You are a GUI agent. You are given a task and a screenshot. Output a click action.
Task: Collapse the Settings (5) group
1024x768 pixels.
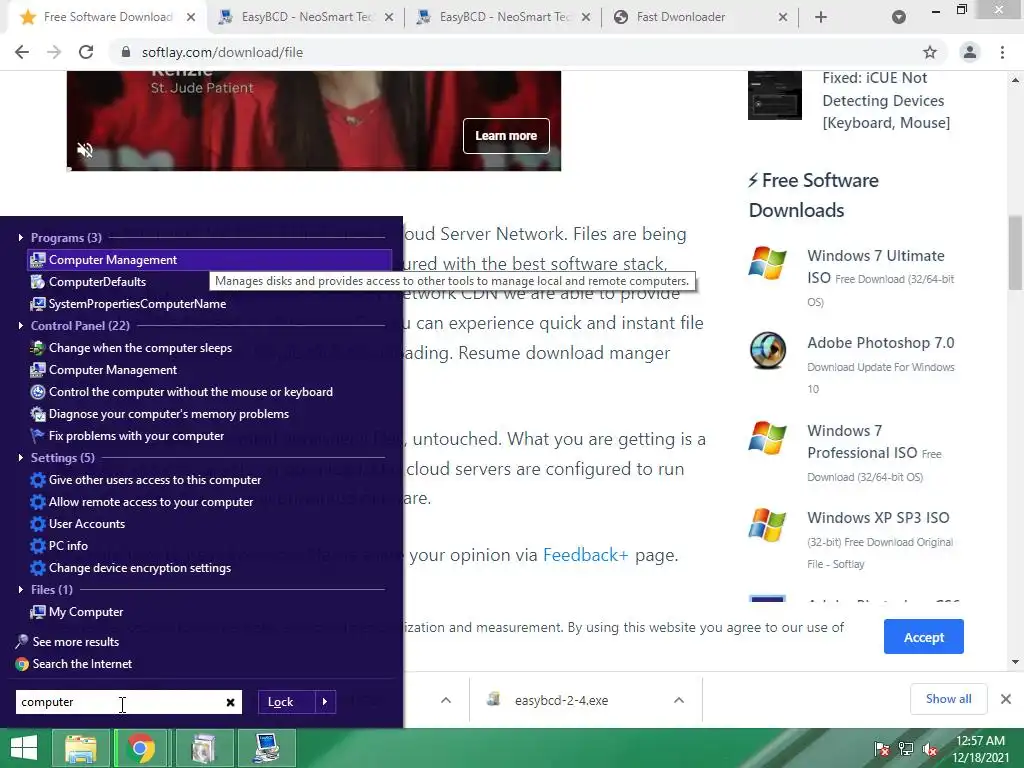[x=21, y=458]
